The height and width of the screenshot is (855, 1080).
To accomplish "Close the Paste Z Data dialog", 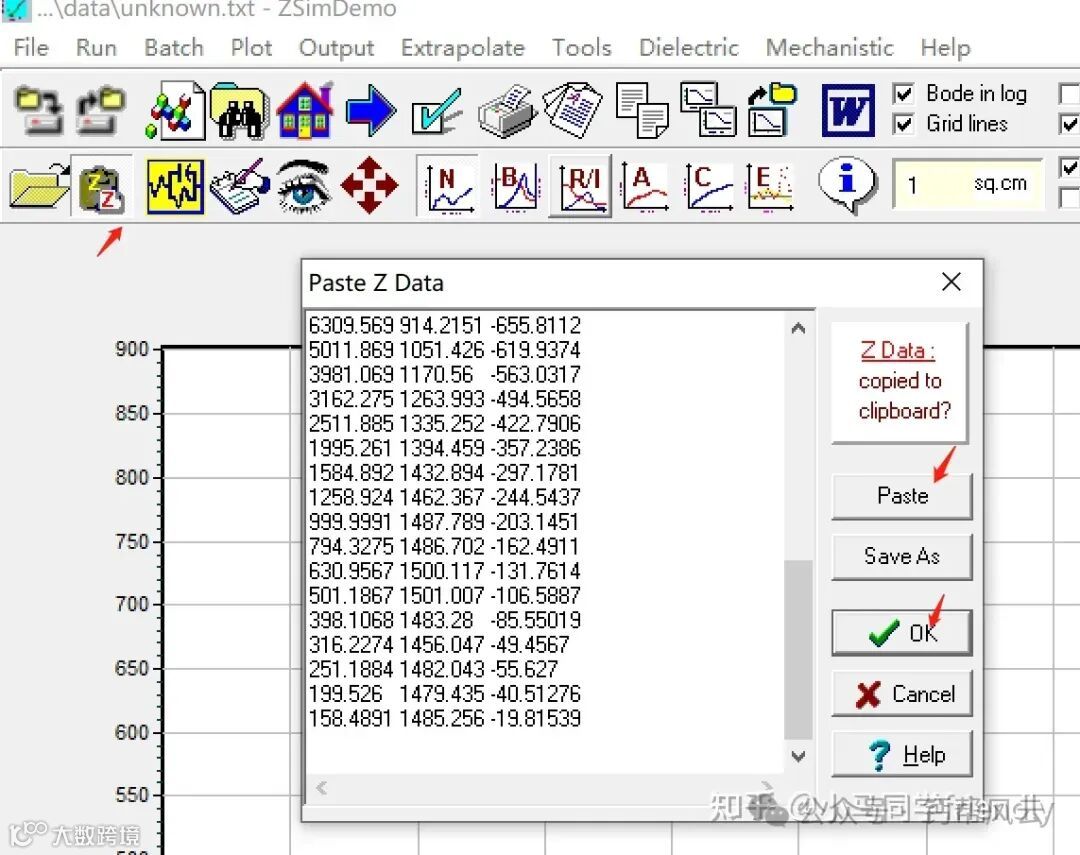I will (x=951, y=282).
